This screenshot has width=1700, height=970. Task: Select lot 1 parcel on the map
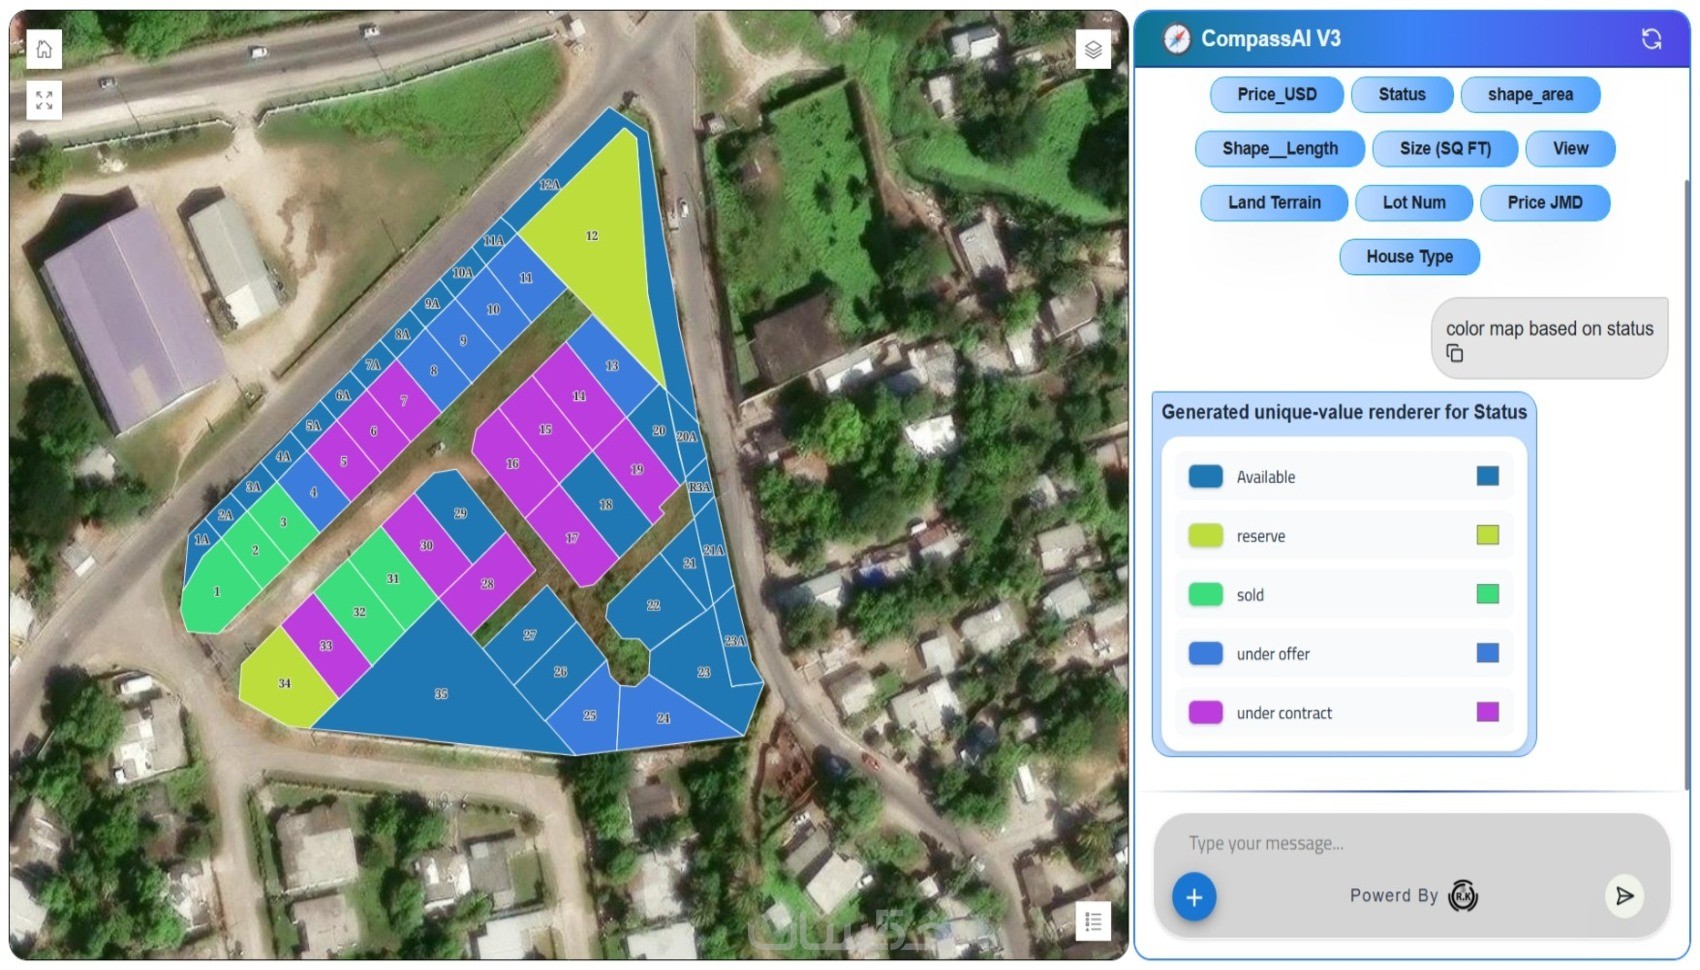218,590
